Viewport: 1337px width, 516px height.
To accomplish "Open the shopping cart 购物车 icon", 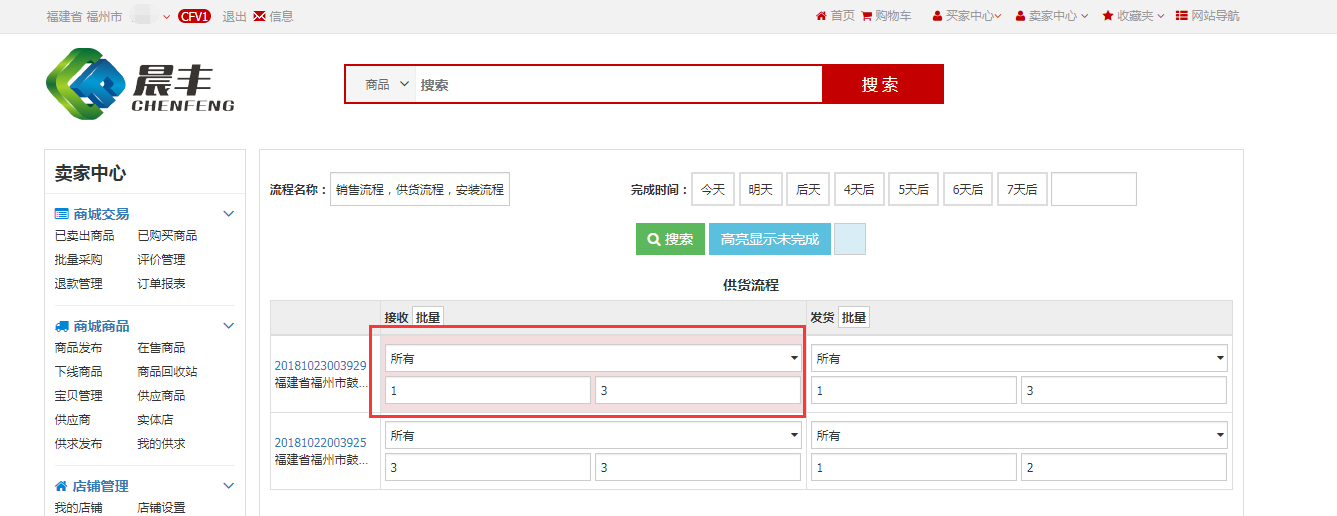I will coord(866,16).
